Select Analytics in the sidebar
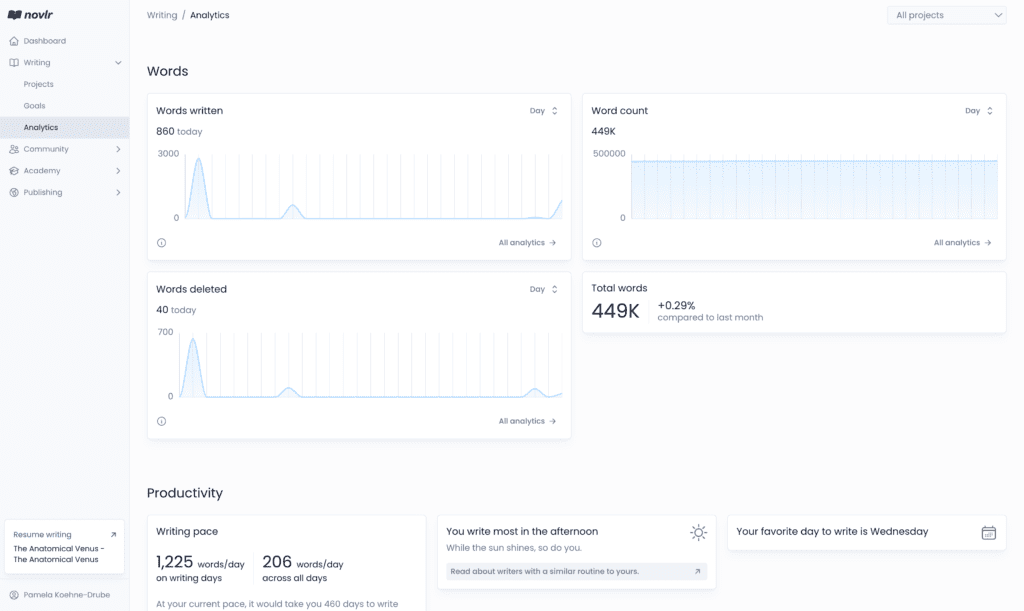 click(65, 127)
